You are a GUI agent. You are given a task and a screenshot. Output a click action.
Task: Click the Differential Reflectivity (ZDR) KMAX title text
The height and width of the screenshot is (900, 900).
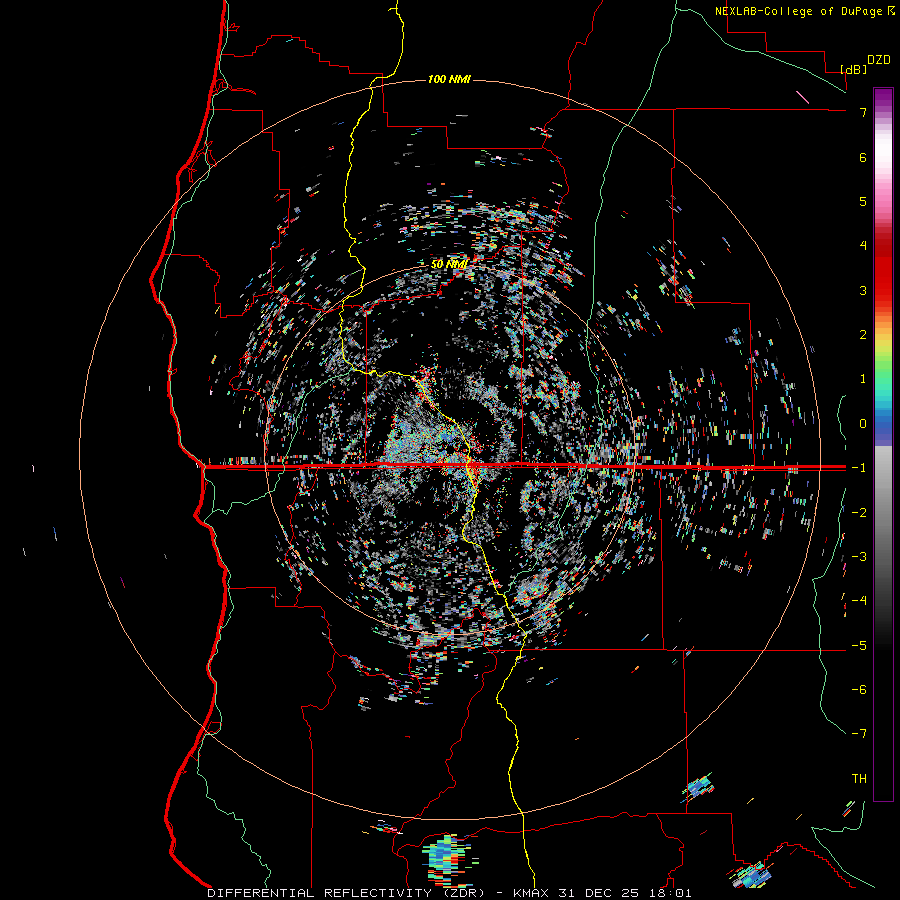tap(449, 893)
